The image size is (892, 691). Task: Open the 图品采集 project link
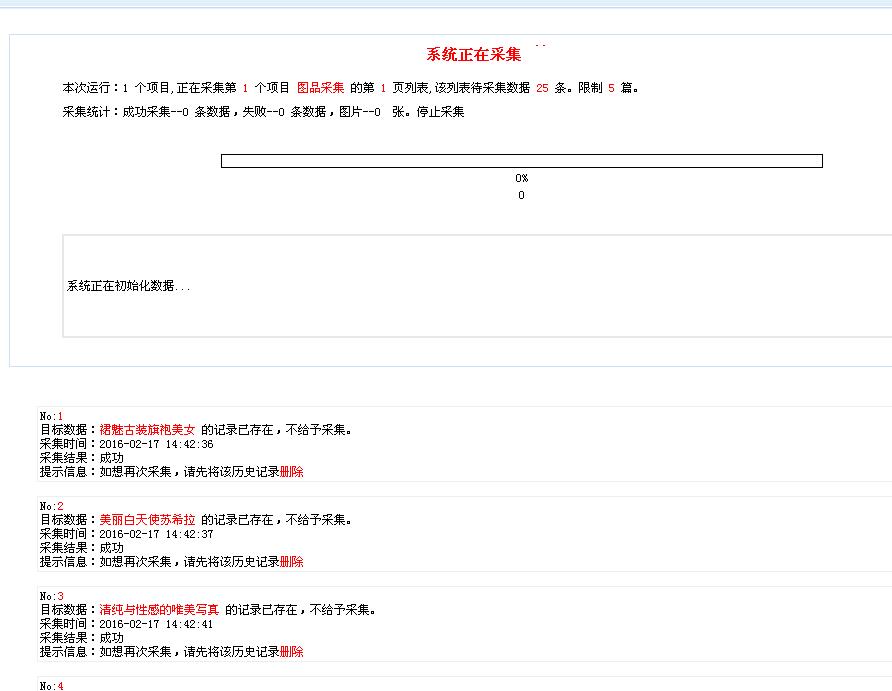tap(320, 88)
